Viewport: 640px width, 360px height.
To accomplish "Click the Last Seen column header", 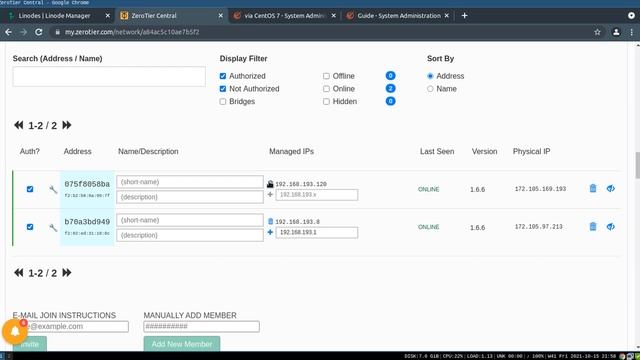I will pyautogui.click(x=437, y=151).
